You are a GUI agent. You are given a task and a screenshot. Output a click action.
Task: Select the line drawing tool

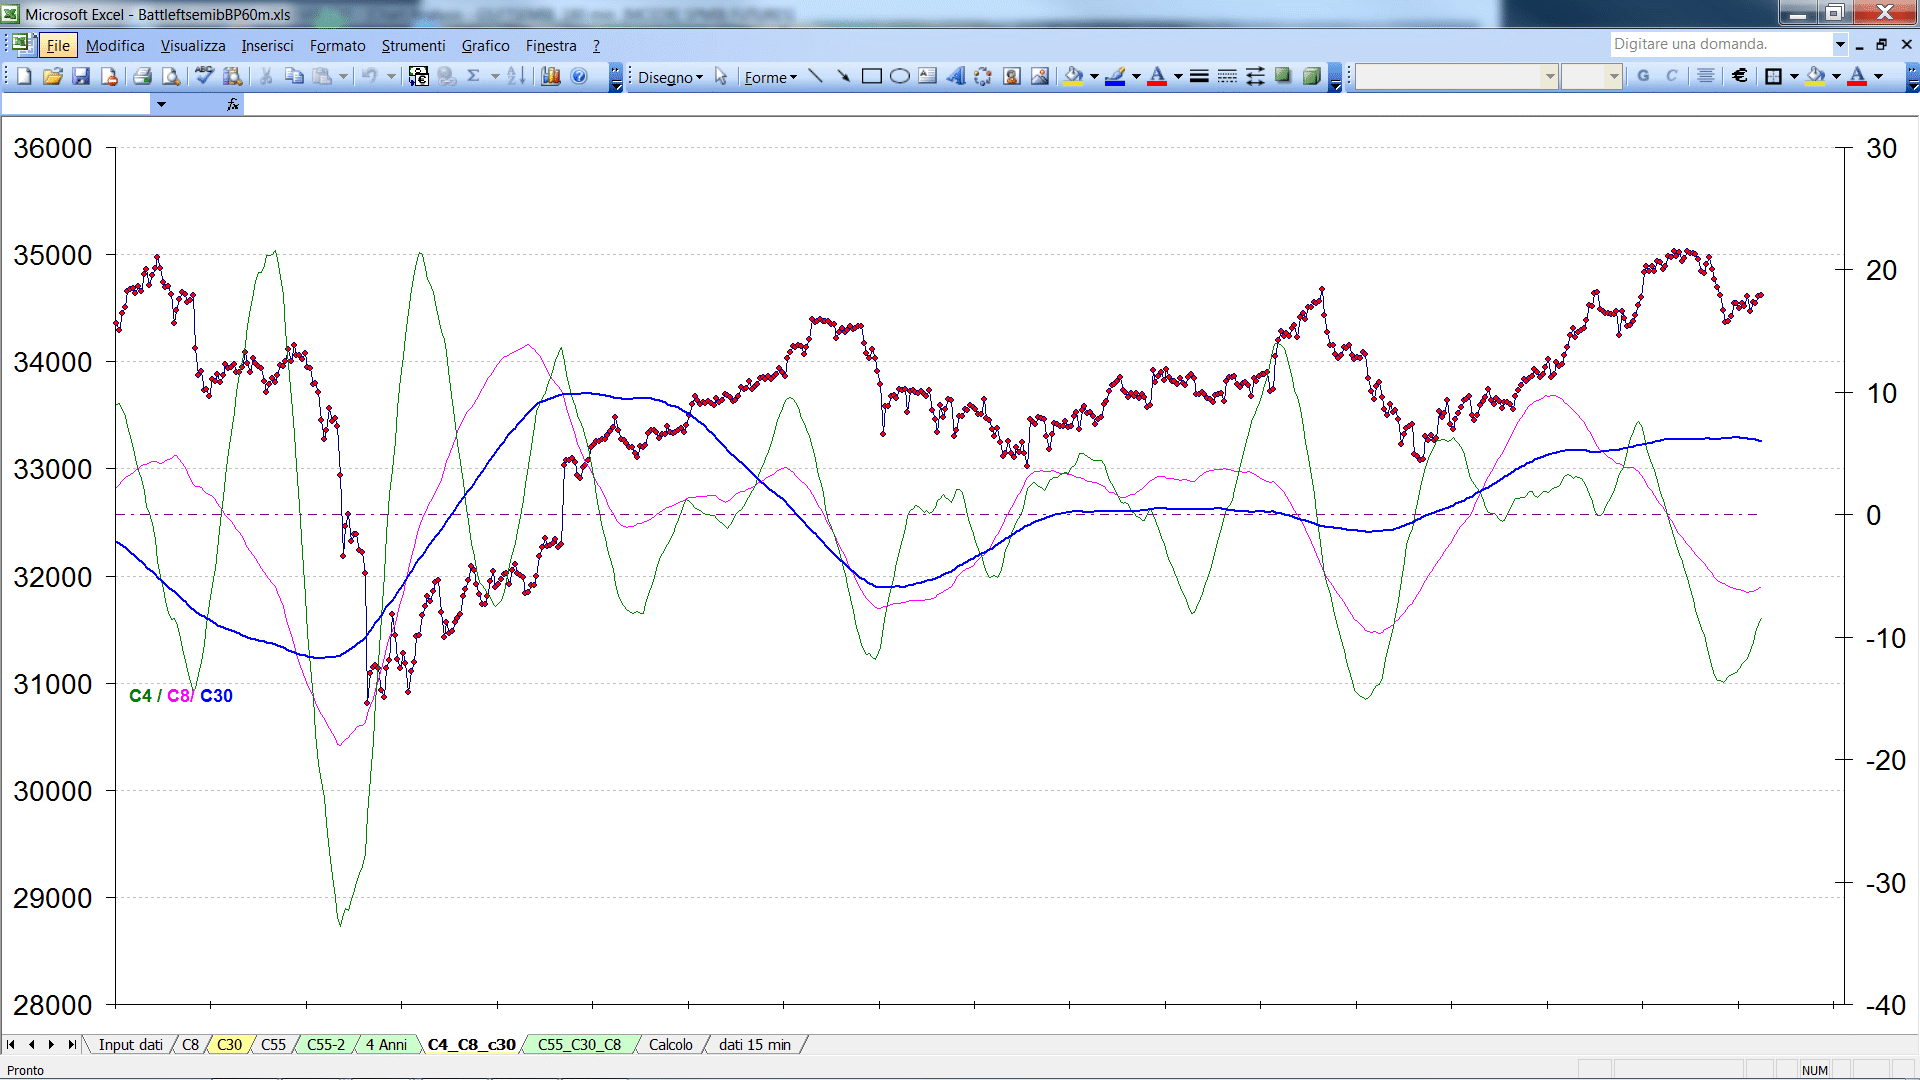pyautogui.click(x=815, y=76)
